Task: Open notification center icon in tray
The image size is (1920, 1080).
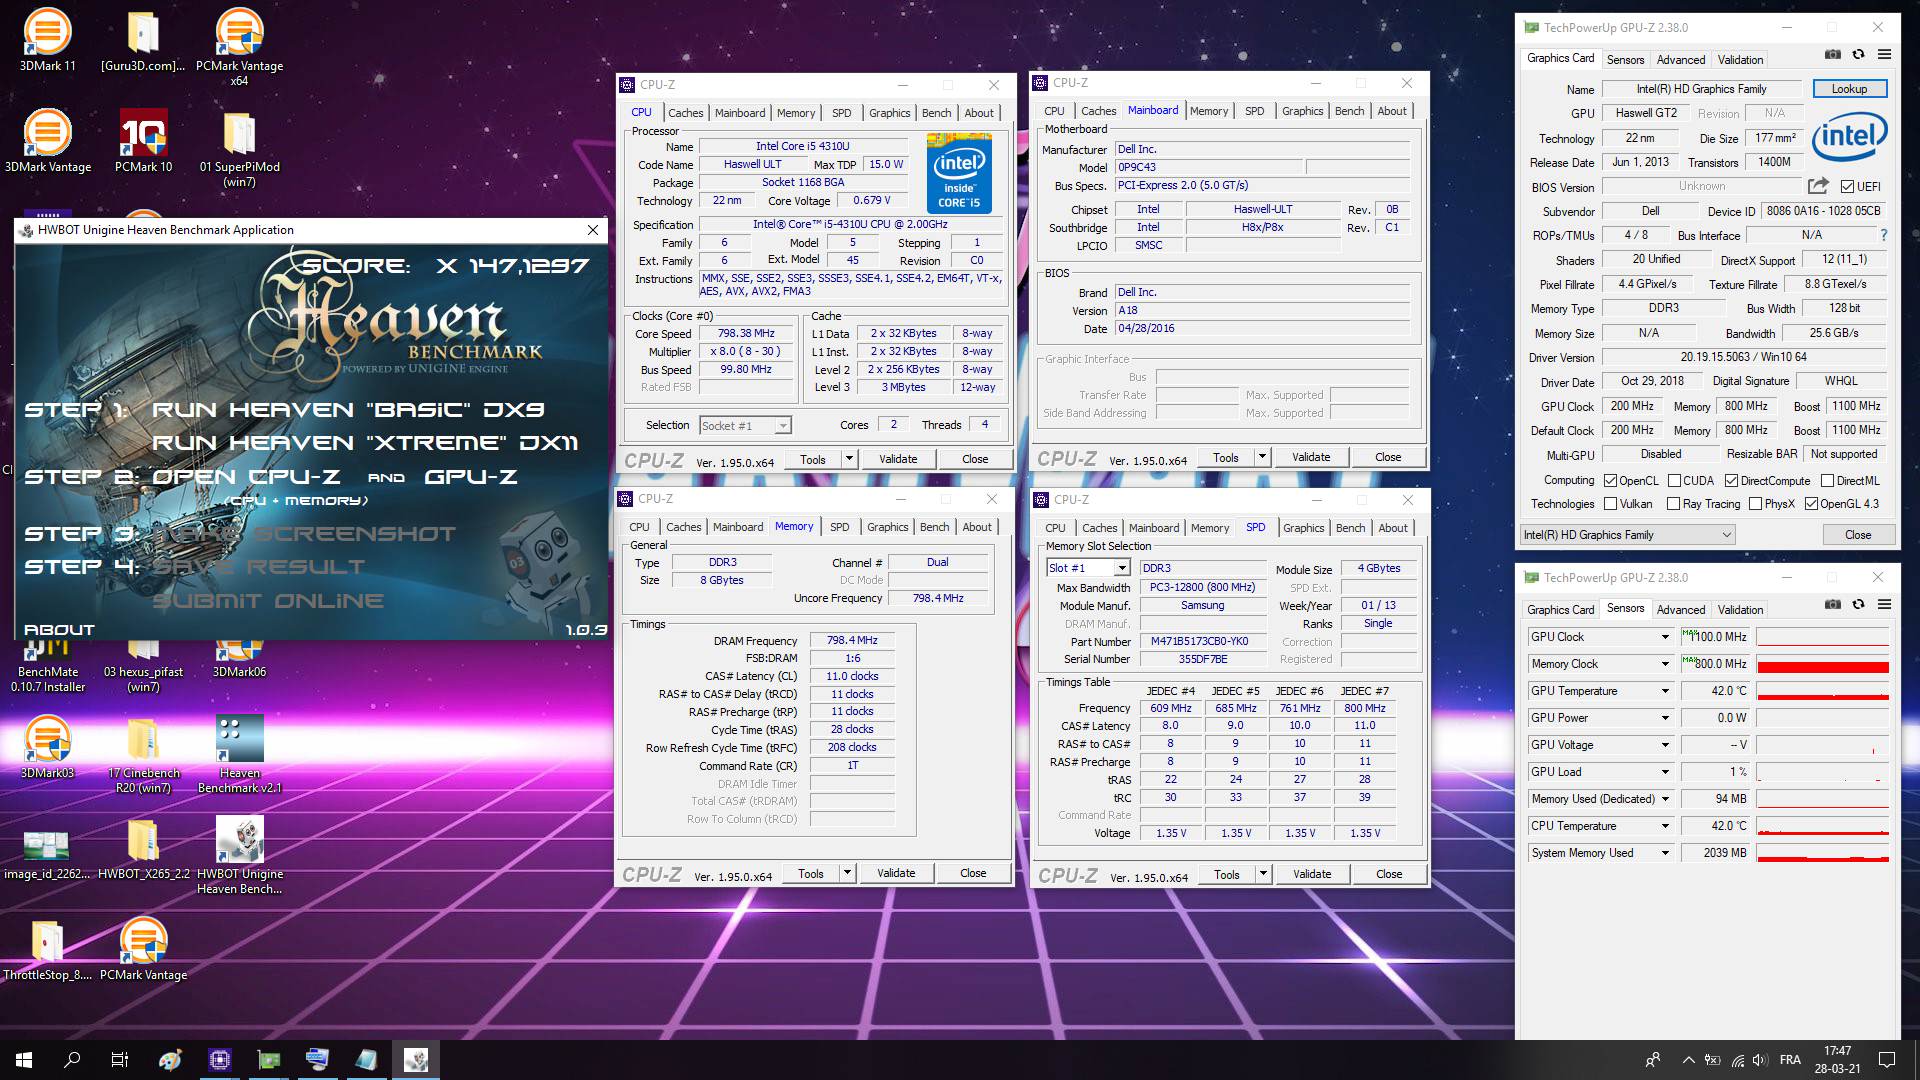Action: [1887, 1060]
